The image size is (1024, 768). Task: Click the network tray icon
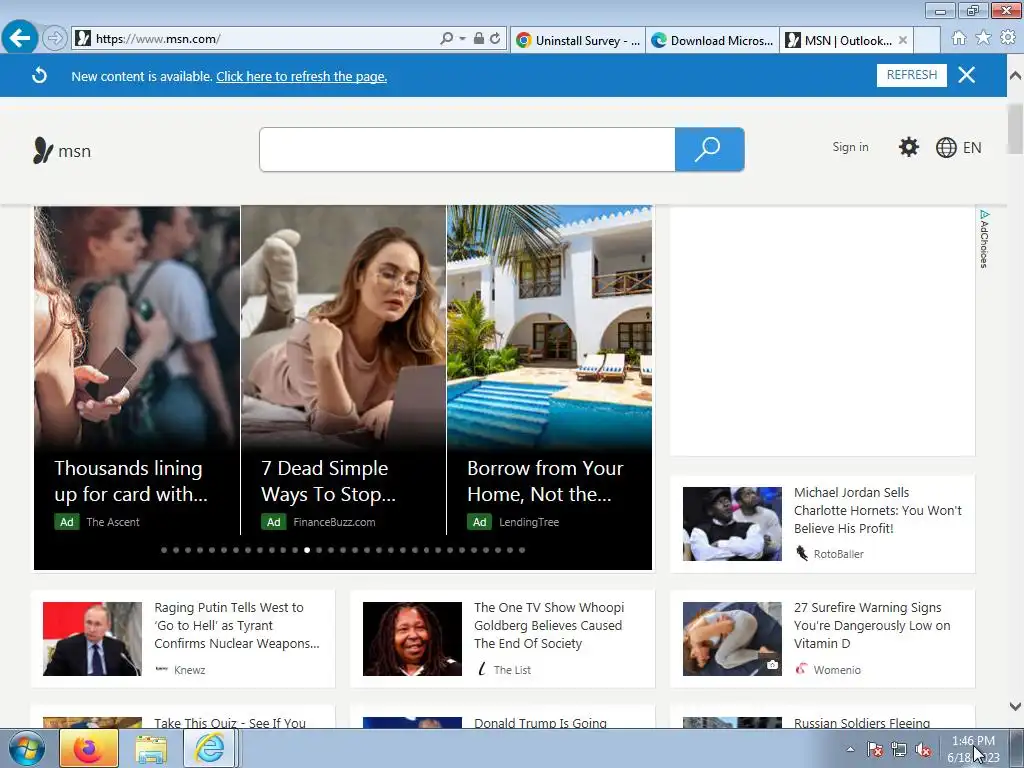[x=899, y=749]
